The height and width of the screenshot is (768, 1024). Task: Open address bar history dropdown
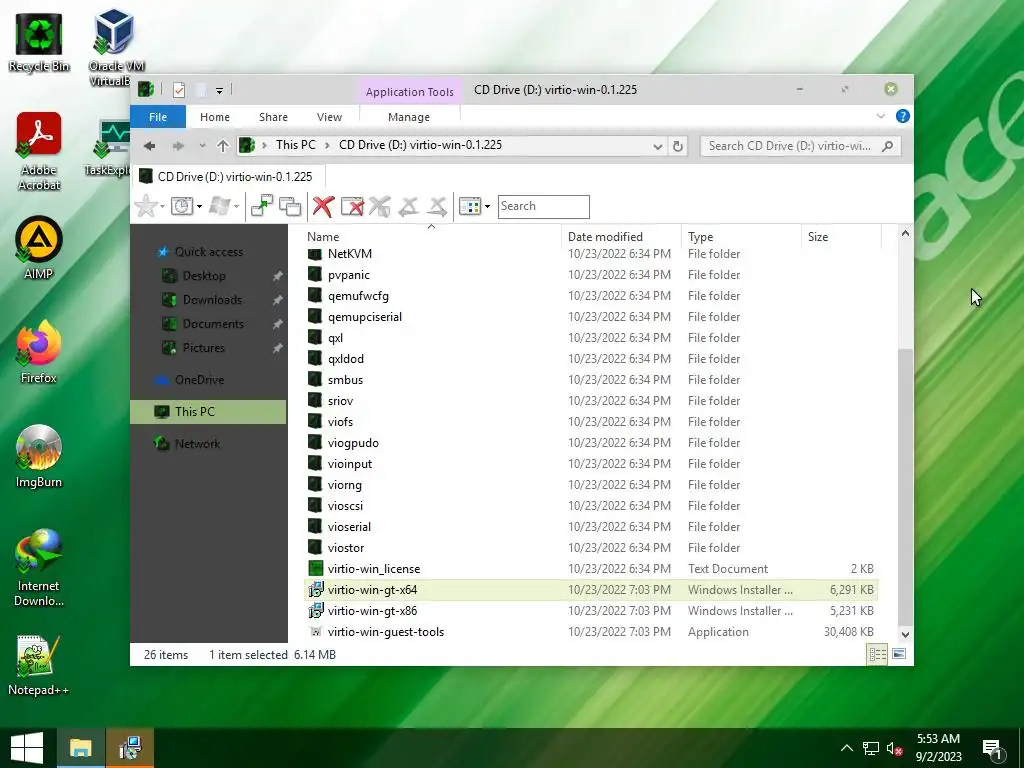pyautogui.click(x=658, y=146)
